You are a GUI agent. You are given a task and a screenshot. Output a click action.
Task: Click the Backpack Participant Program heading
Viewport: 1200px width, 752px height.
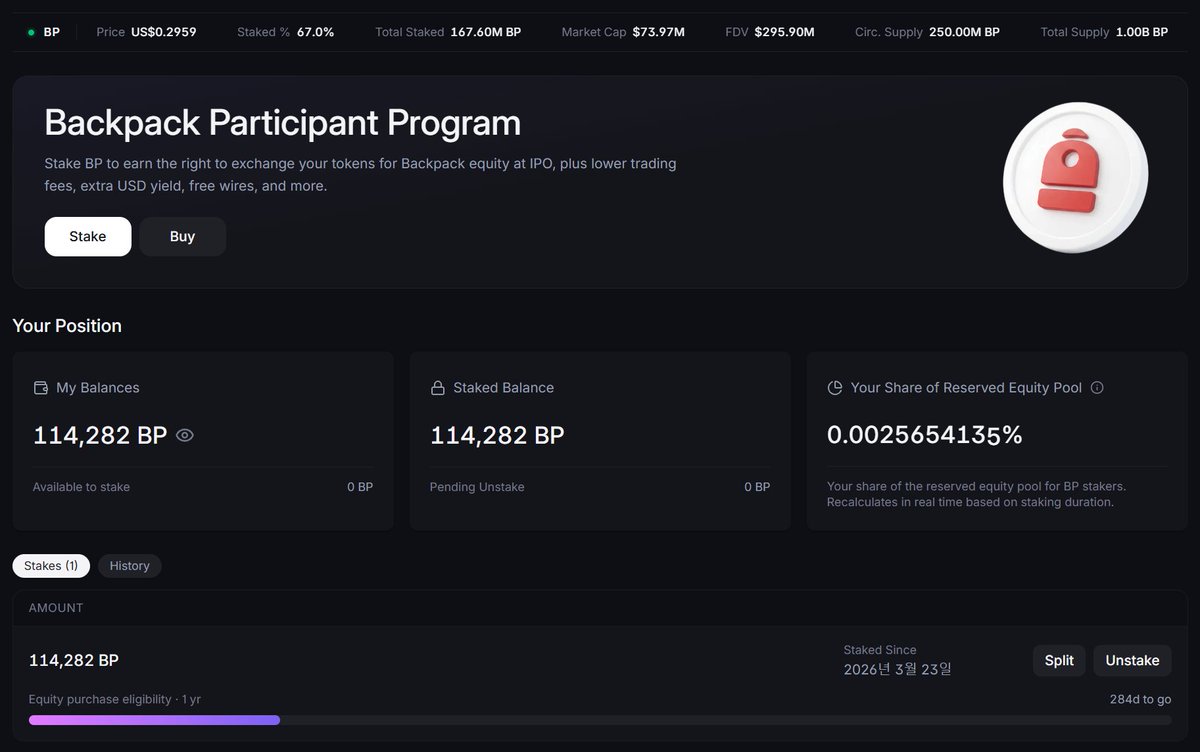pos(283,123)
